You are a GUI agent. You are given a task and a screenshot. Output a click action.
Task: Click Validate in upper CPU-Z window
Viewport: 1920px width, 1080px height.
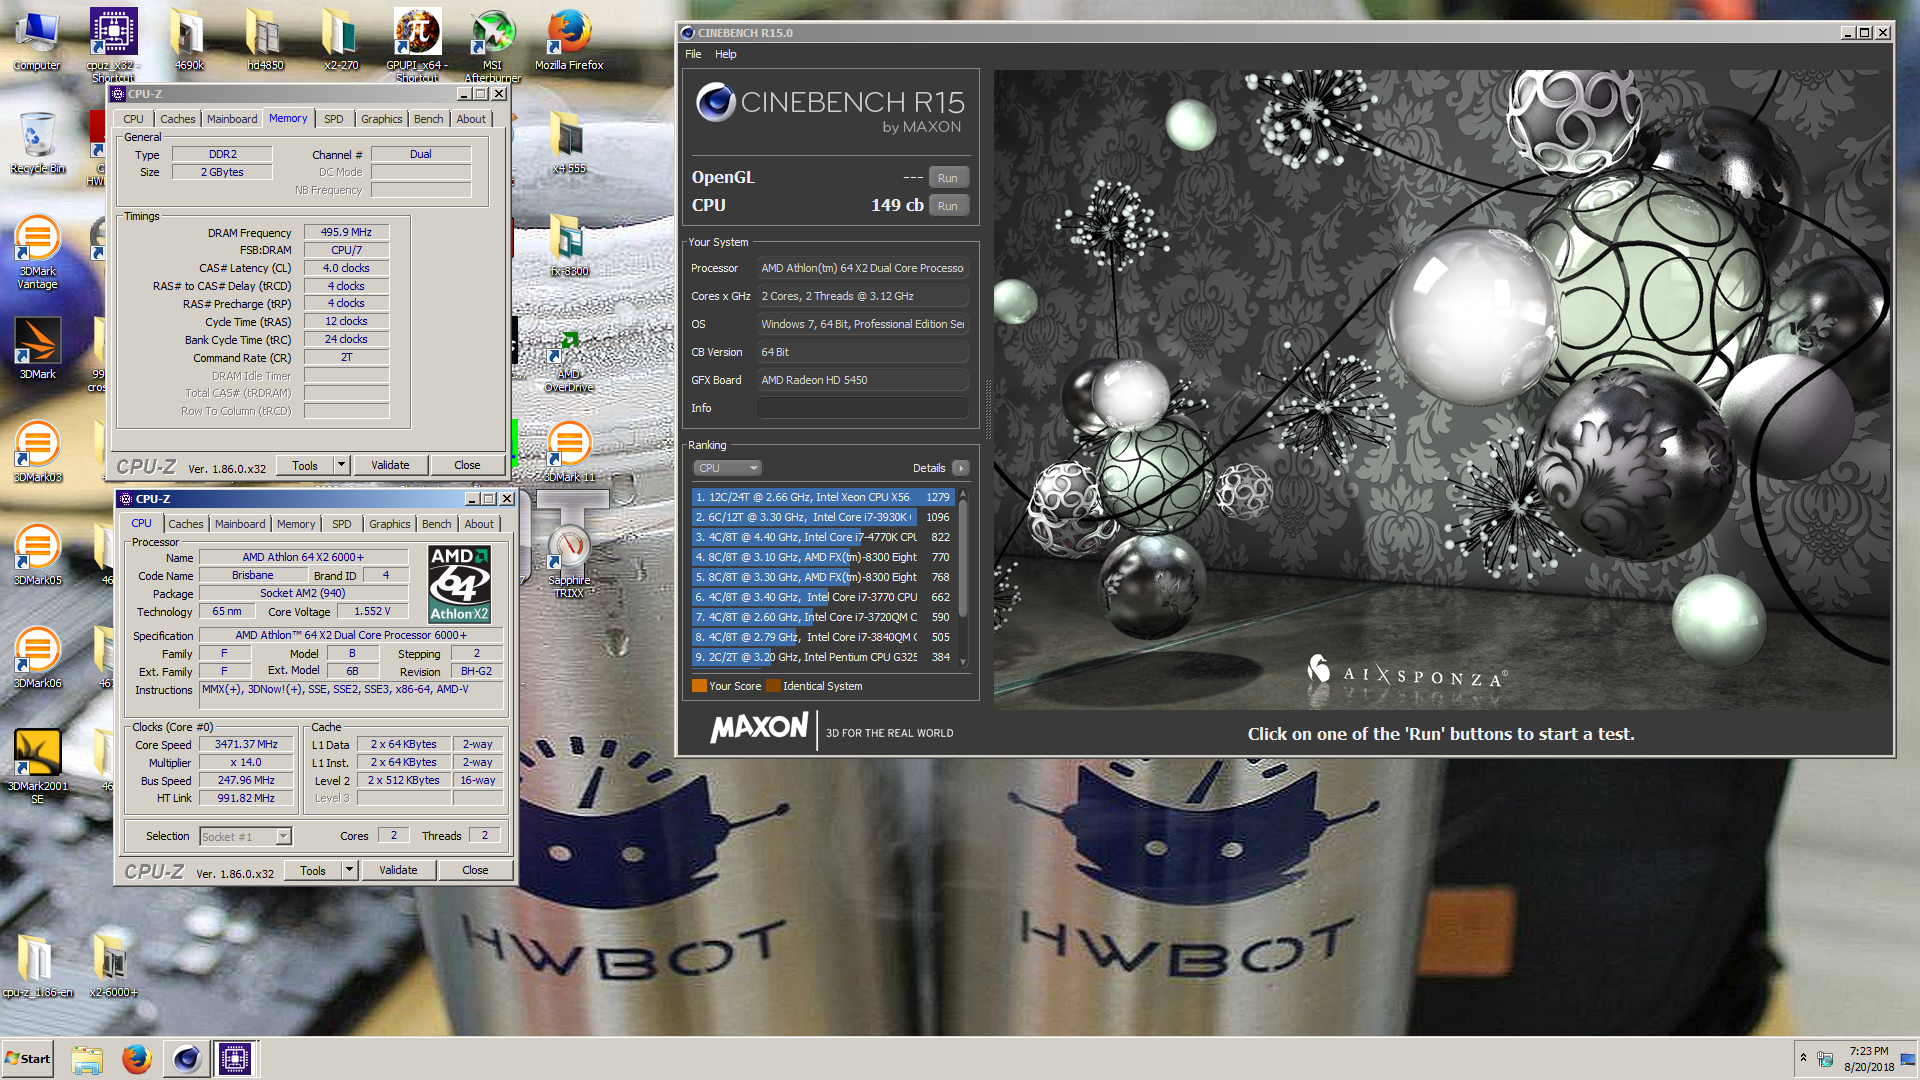click(x=390, y=465)
